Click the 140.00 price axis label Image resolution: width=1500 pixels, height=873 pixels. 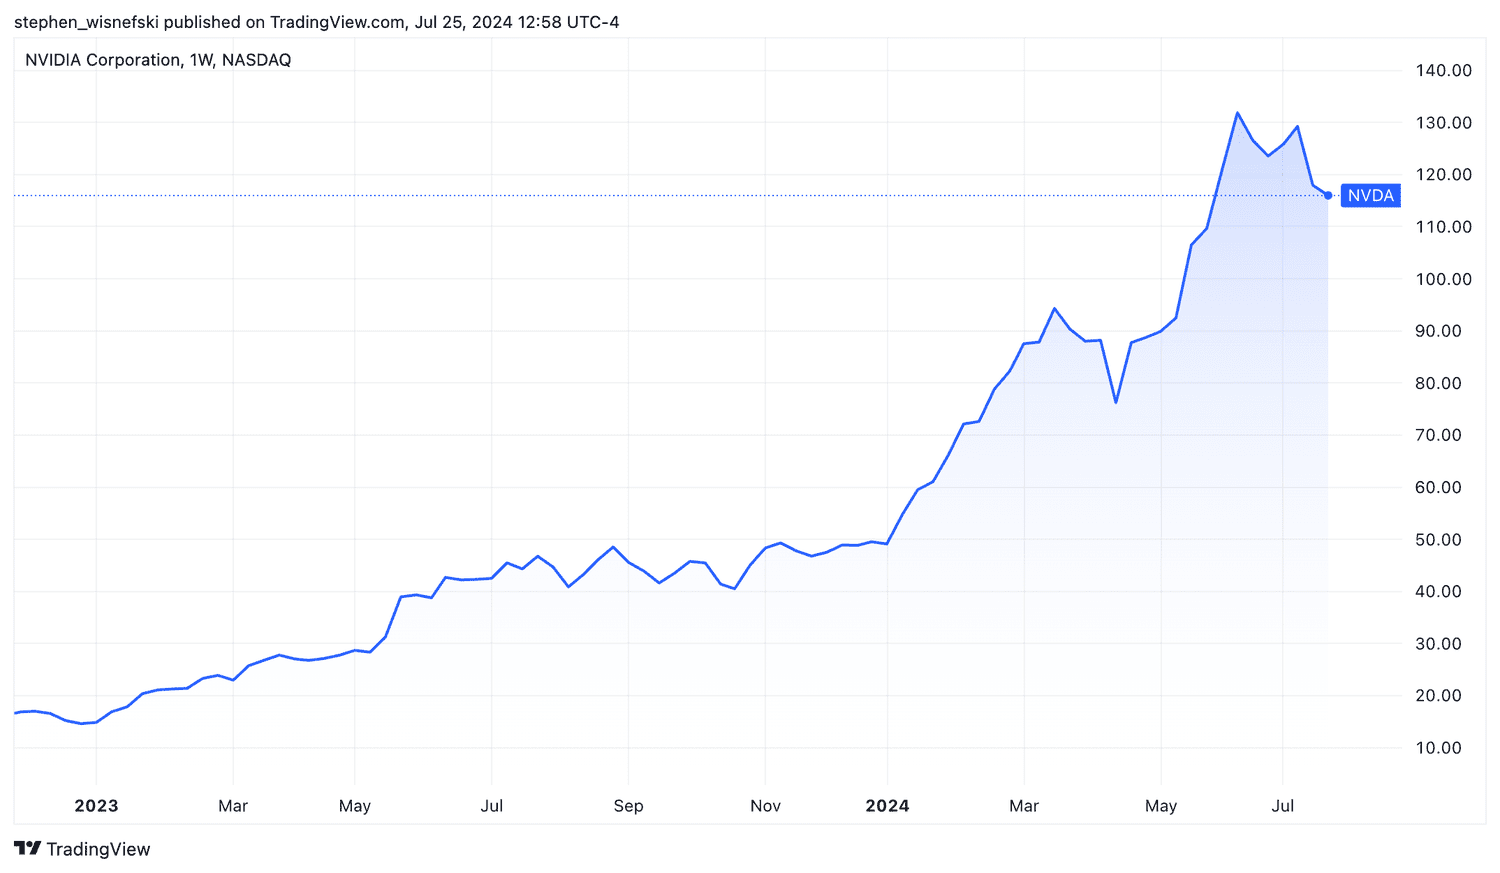[x=1443, y=70]
